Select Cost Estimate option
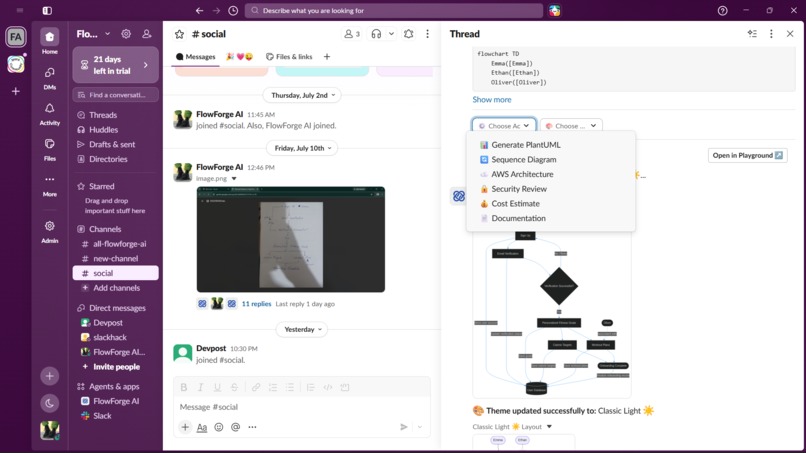The height and width of the screenshot is (453, 806). [x=551, y=204]
